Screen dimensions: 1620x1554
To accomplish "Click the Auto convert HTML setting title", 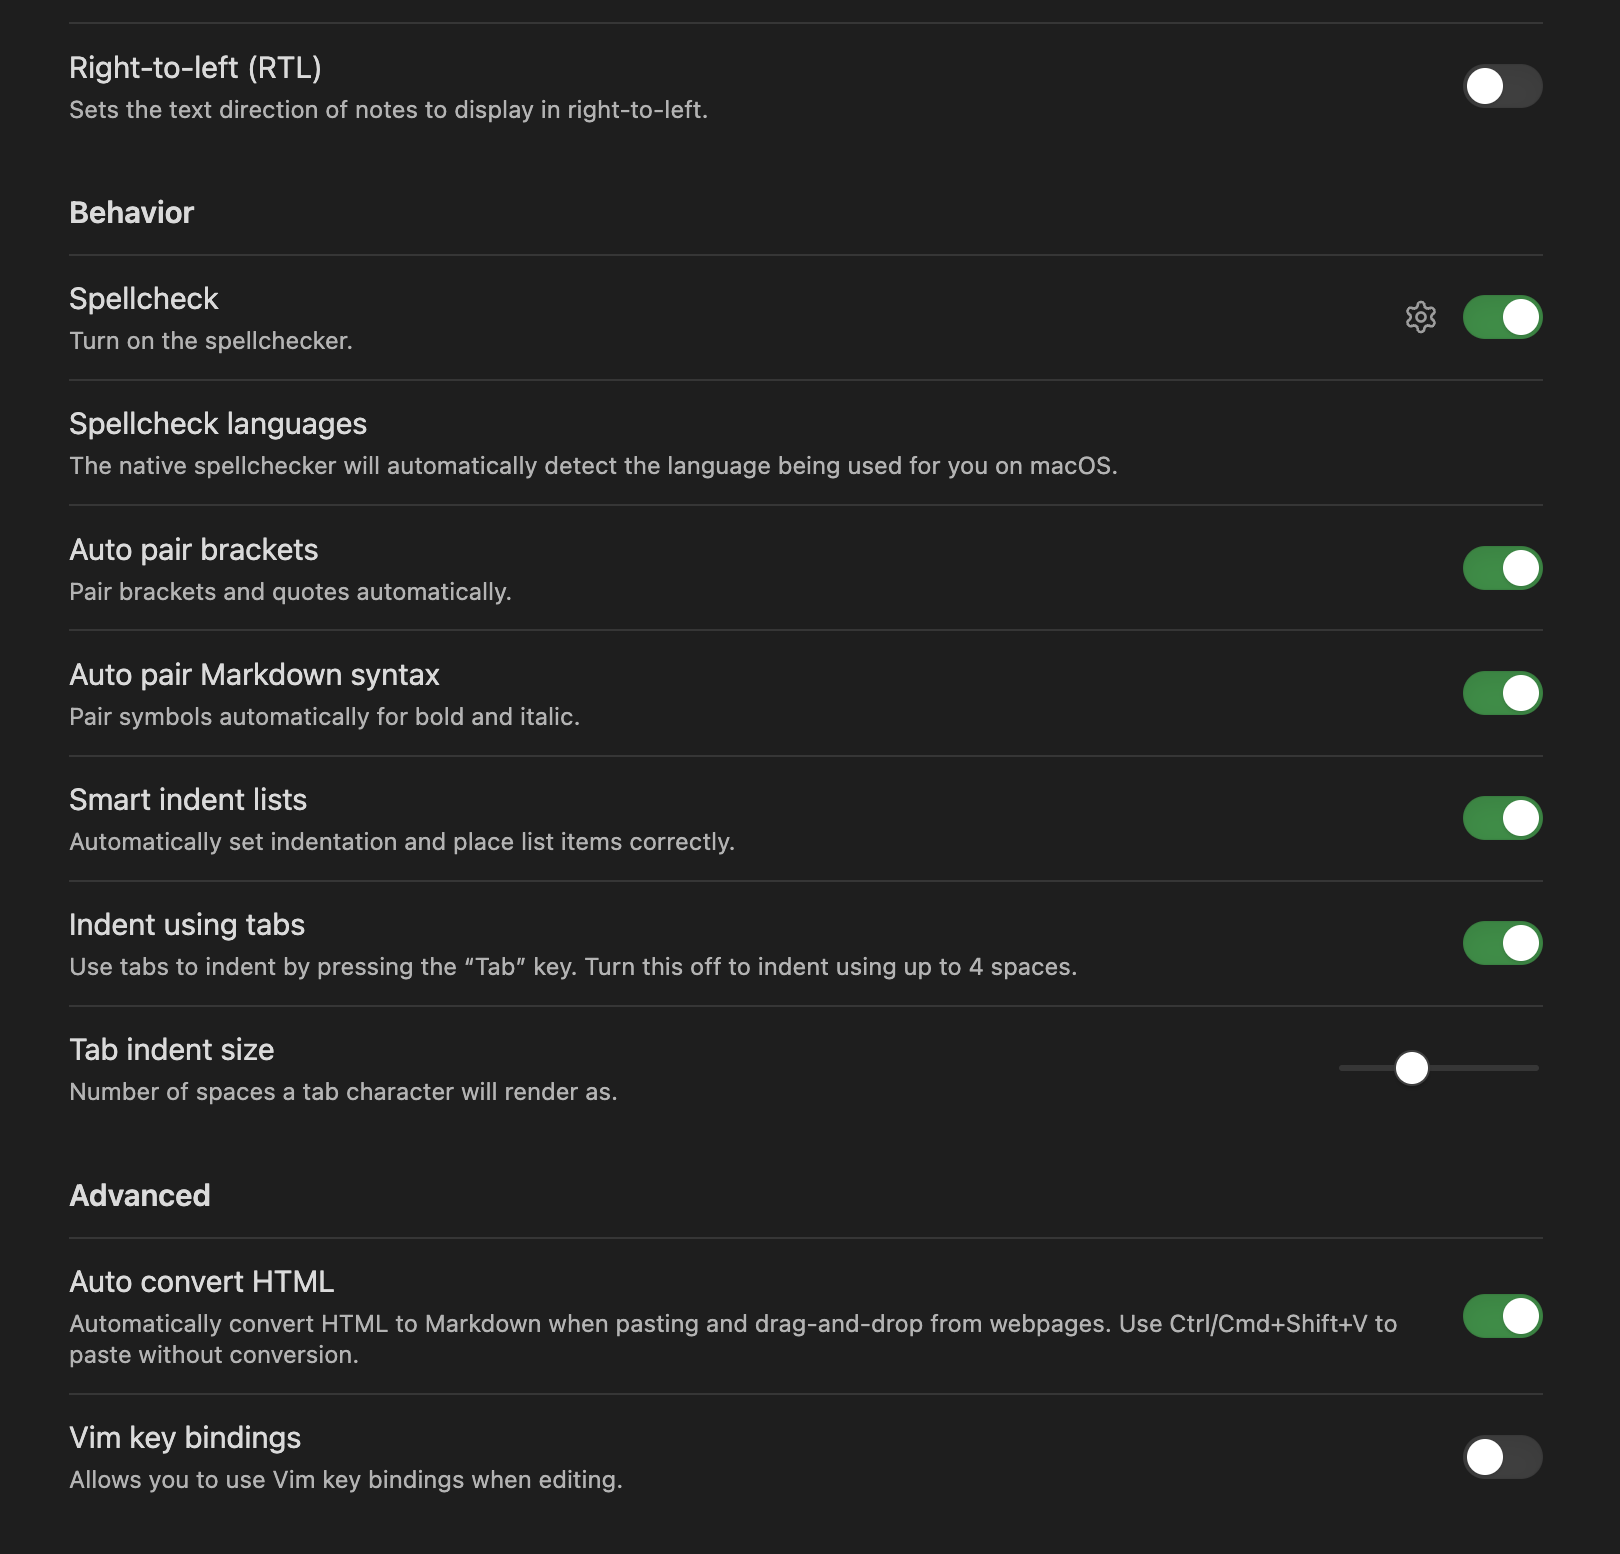I will click(201, 1281).
